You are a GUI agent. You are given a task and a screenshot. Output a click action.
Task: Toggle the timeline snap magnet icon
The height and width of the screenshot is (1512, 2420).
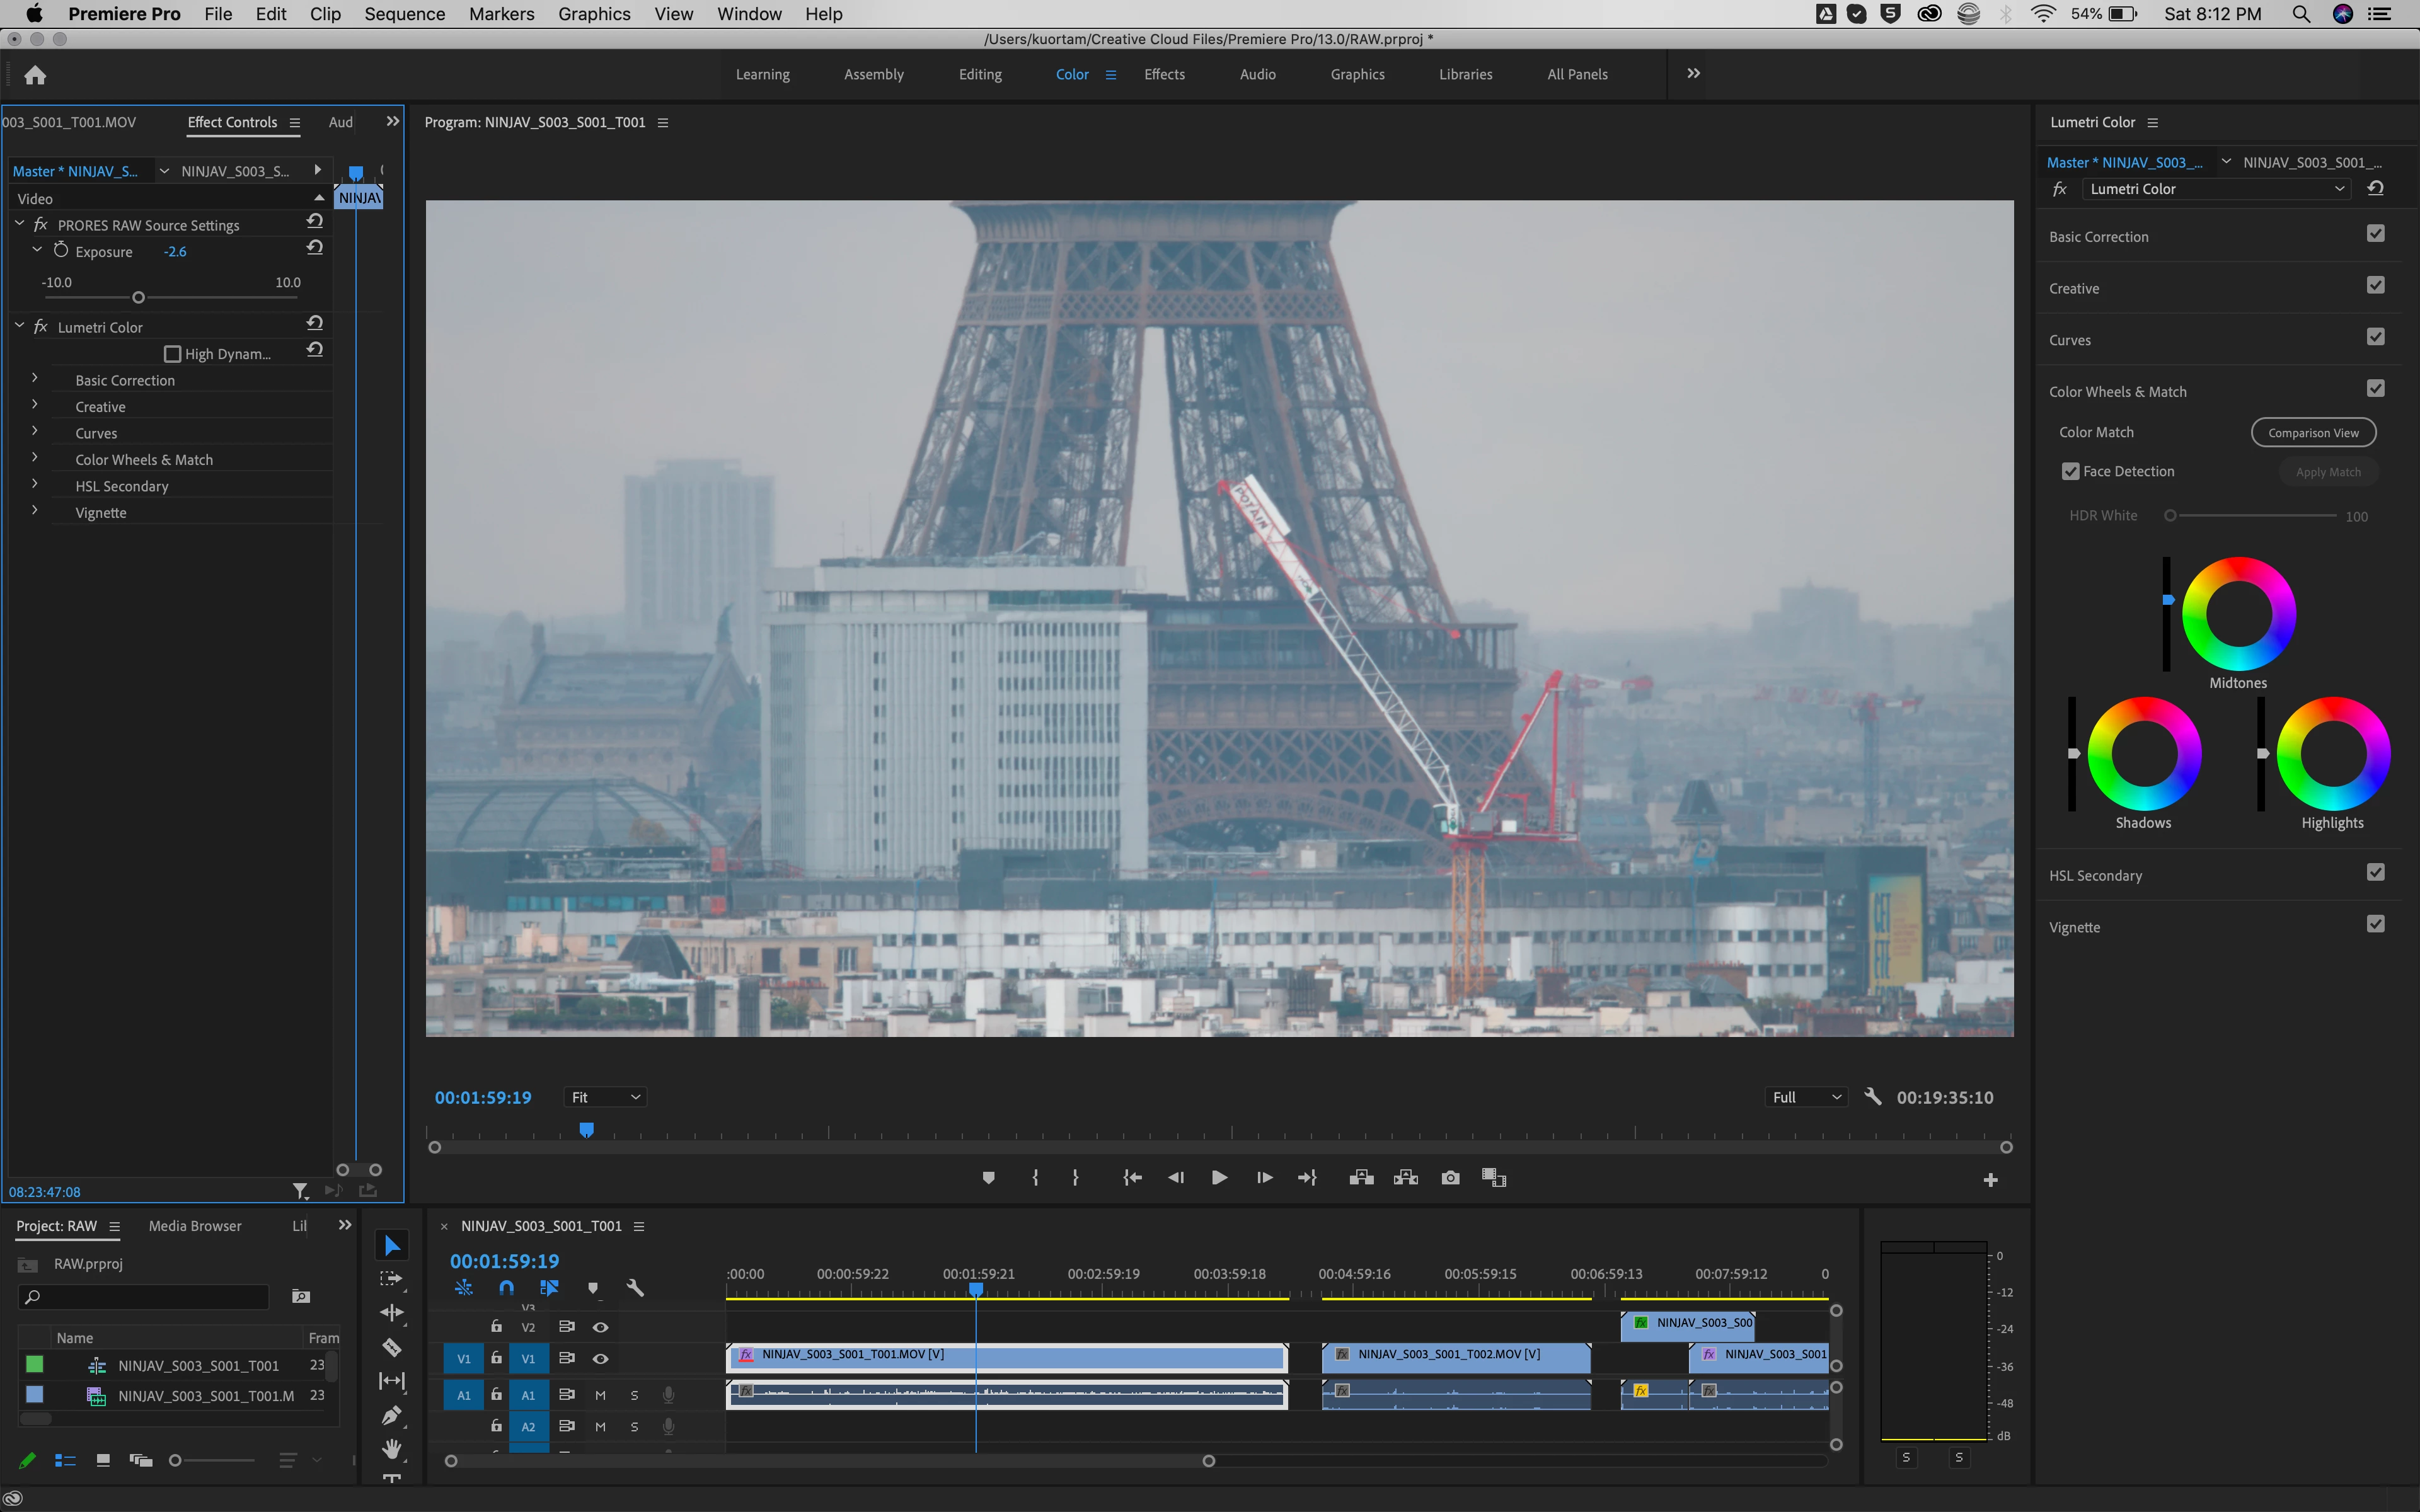pos(507,1288)
